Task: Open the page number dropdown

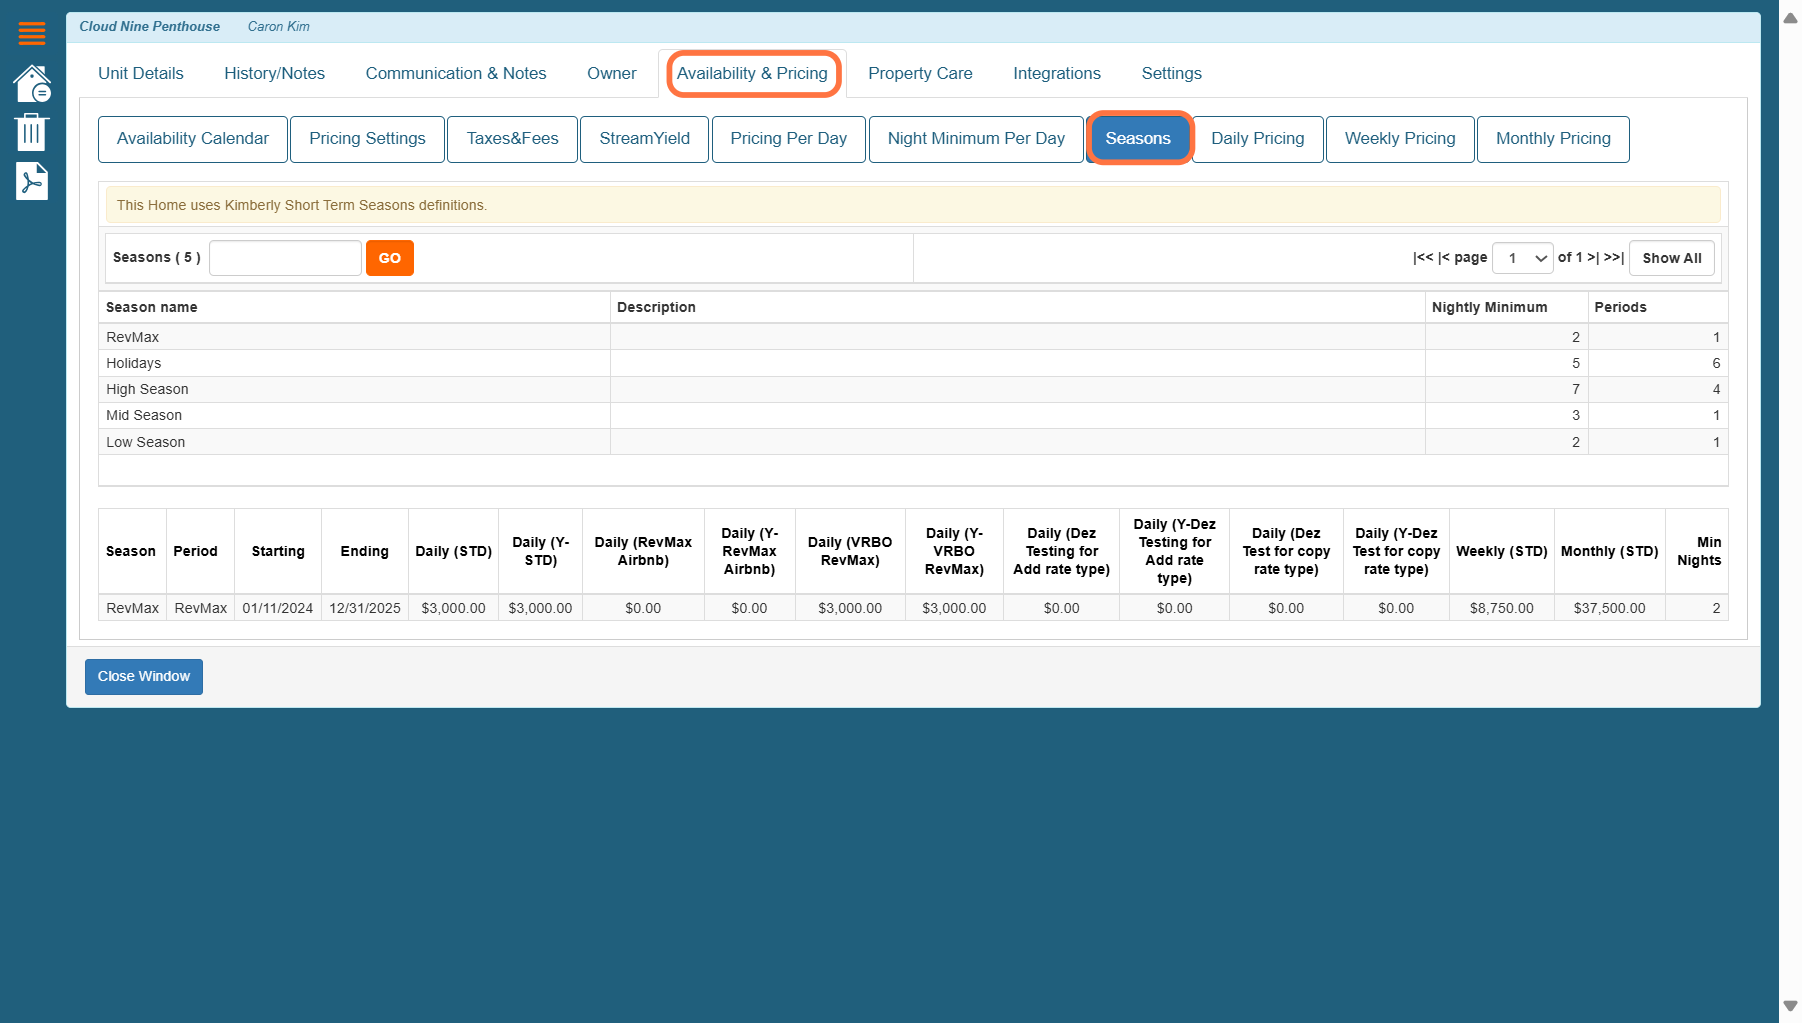Action: (x=1522, y=258)
